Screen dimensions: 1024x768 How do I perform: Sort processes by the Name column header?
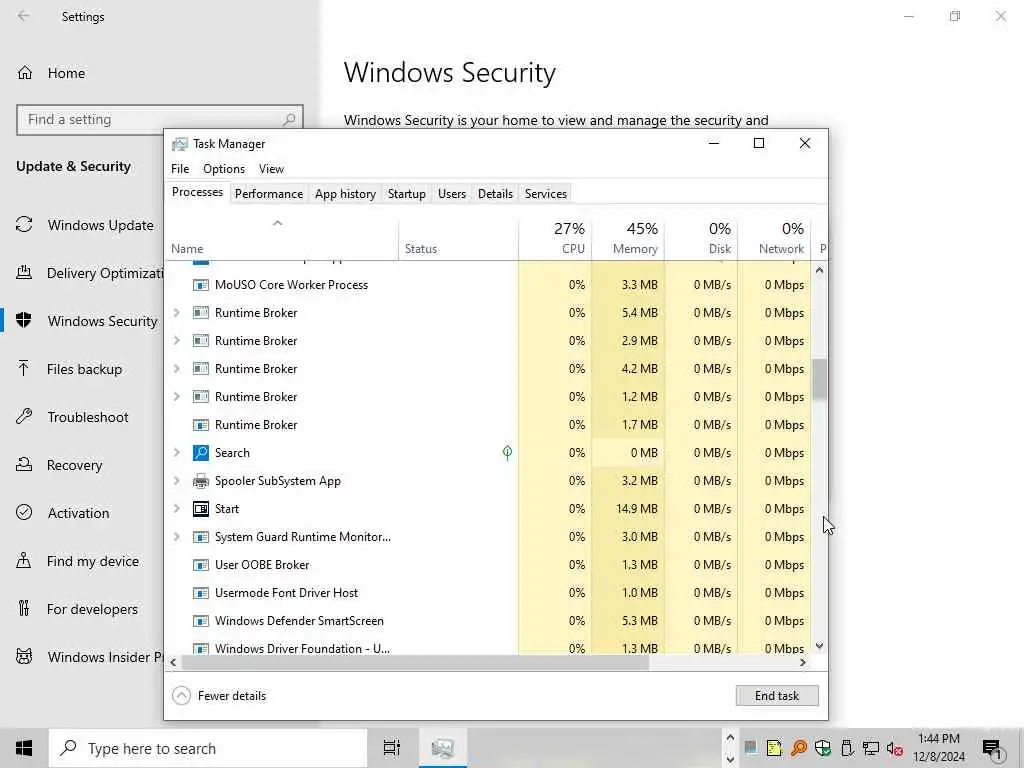pyautogui.click(x=281, y=238)
